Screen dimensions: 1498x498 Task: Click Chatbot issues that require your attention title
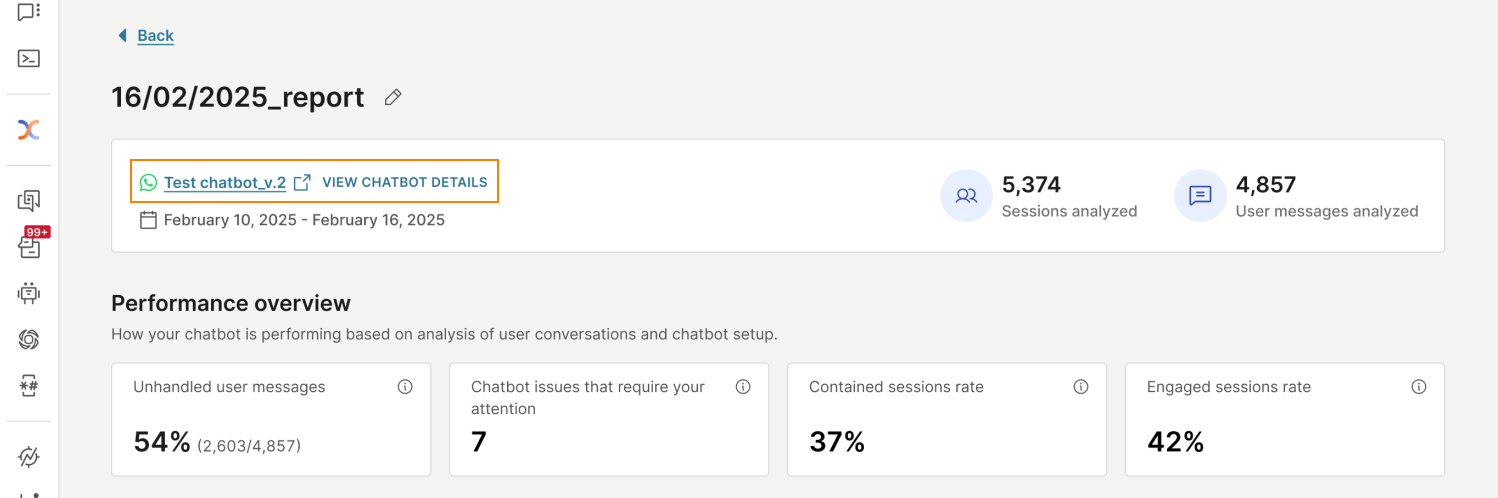pyautogui.click(x=588, y=397)
